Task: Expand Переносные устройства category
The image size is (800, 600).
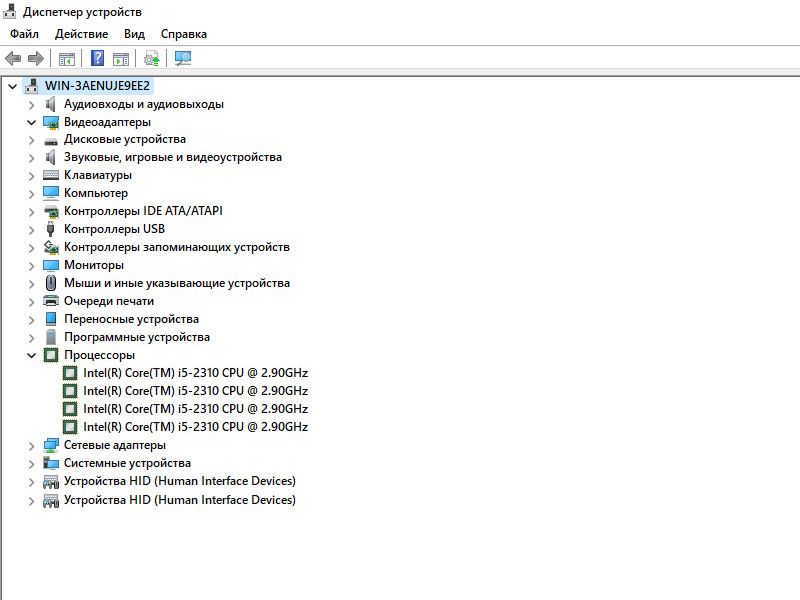Action: click(x=32, y=320)
